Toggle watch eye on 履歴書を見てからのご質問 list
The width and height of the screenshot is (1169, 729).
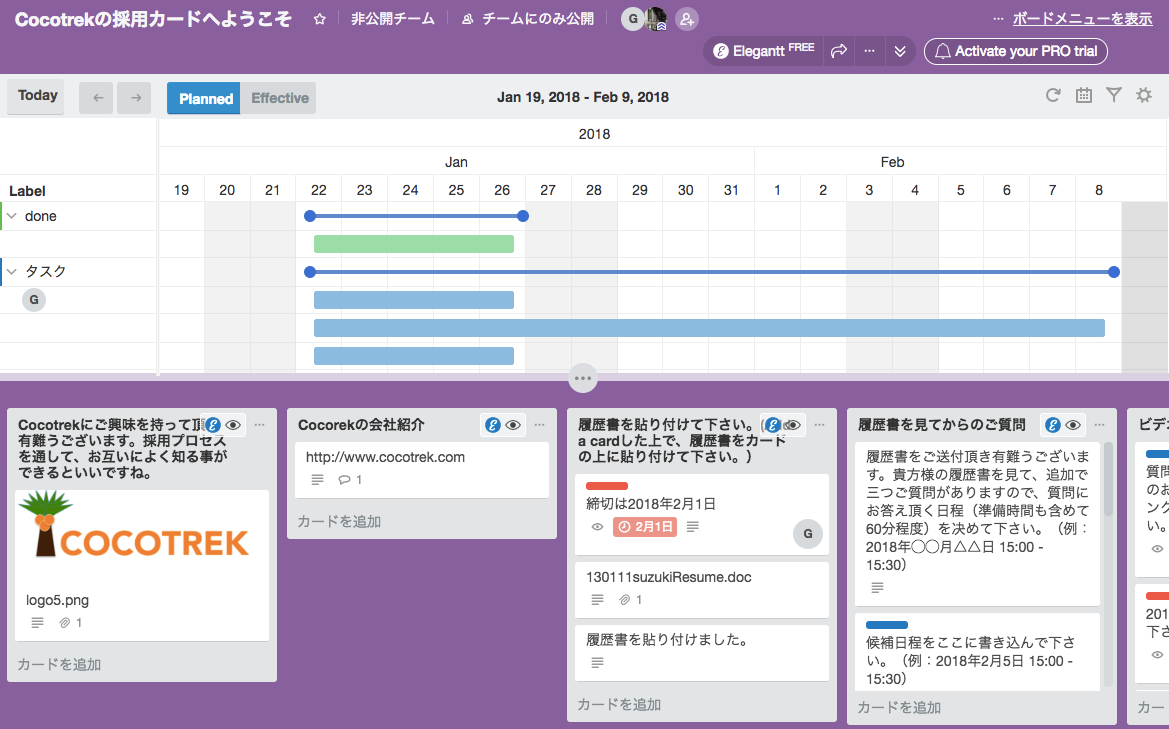[x=1073, y=425]
